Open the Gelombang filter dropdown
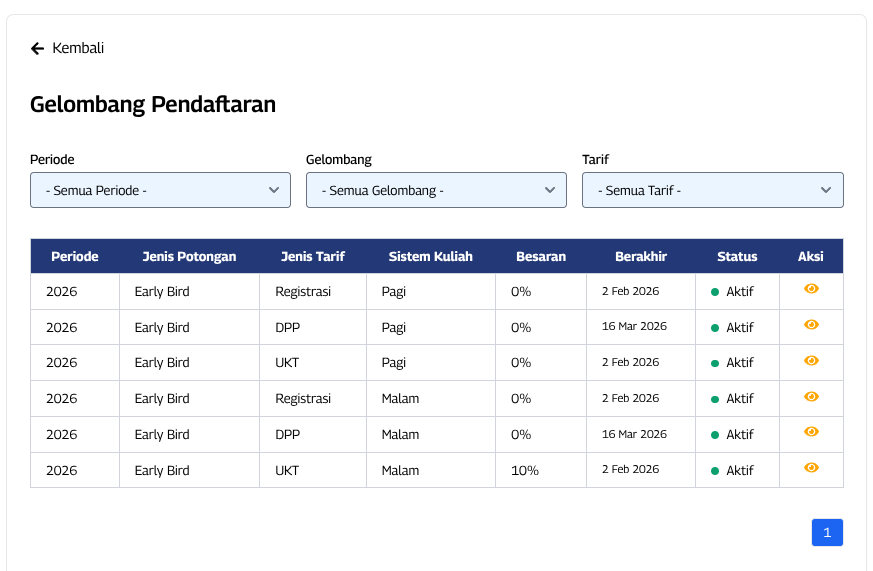 tap(436, 190)
